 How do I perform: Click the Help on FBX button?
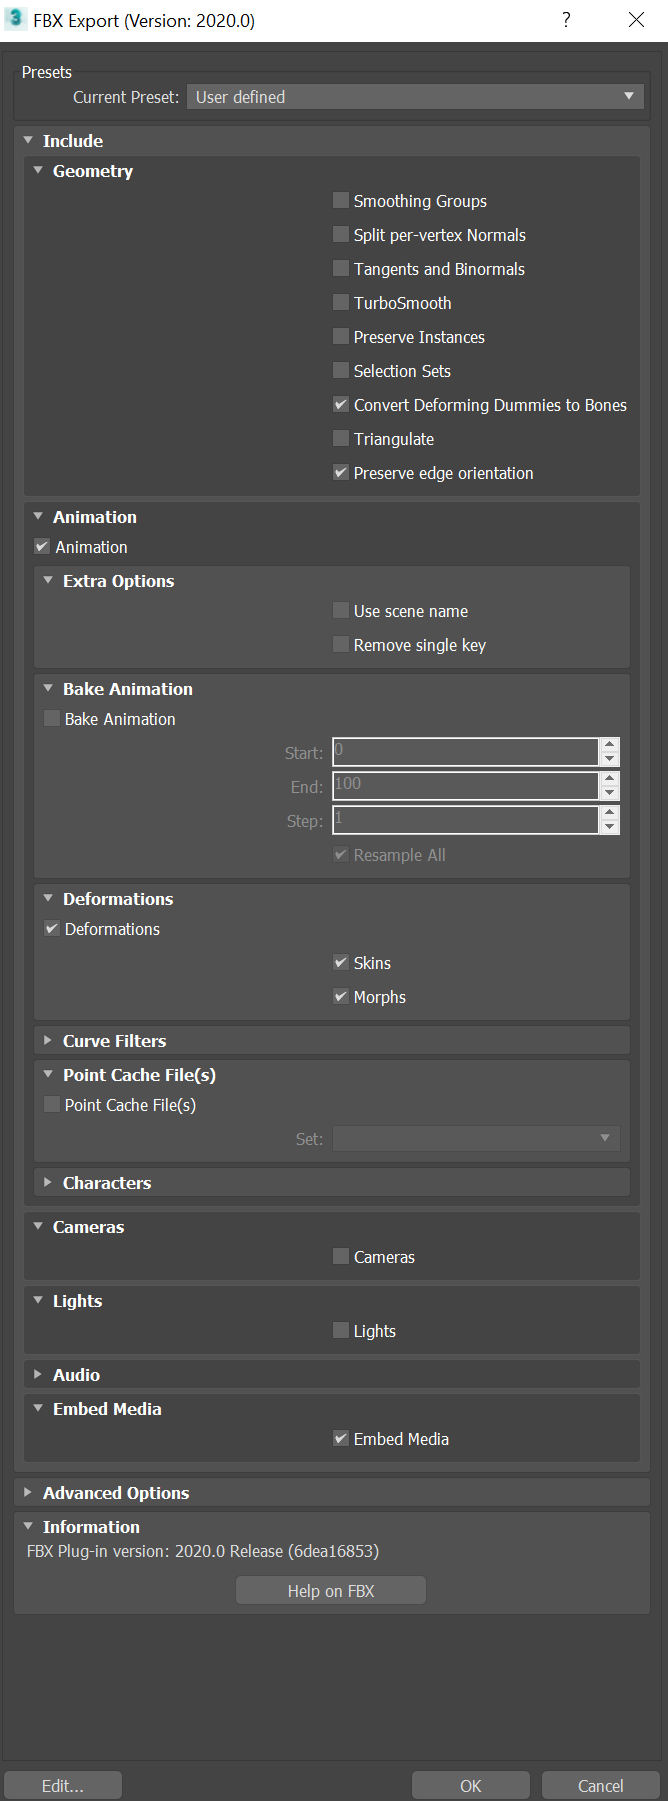click(331, 1591)
